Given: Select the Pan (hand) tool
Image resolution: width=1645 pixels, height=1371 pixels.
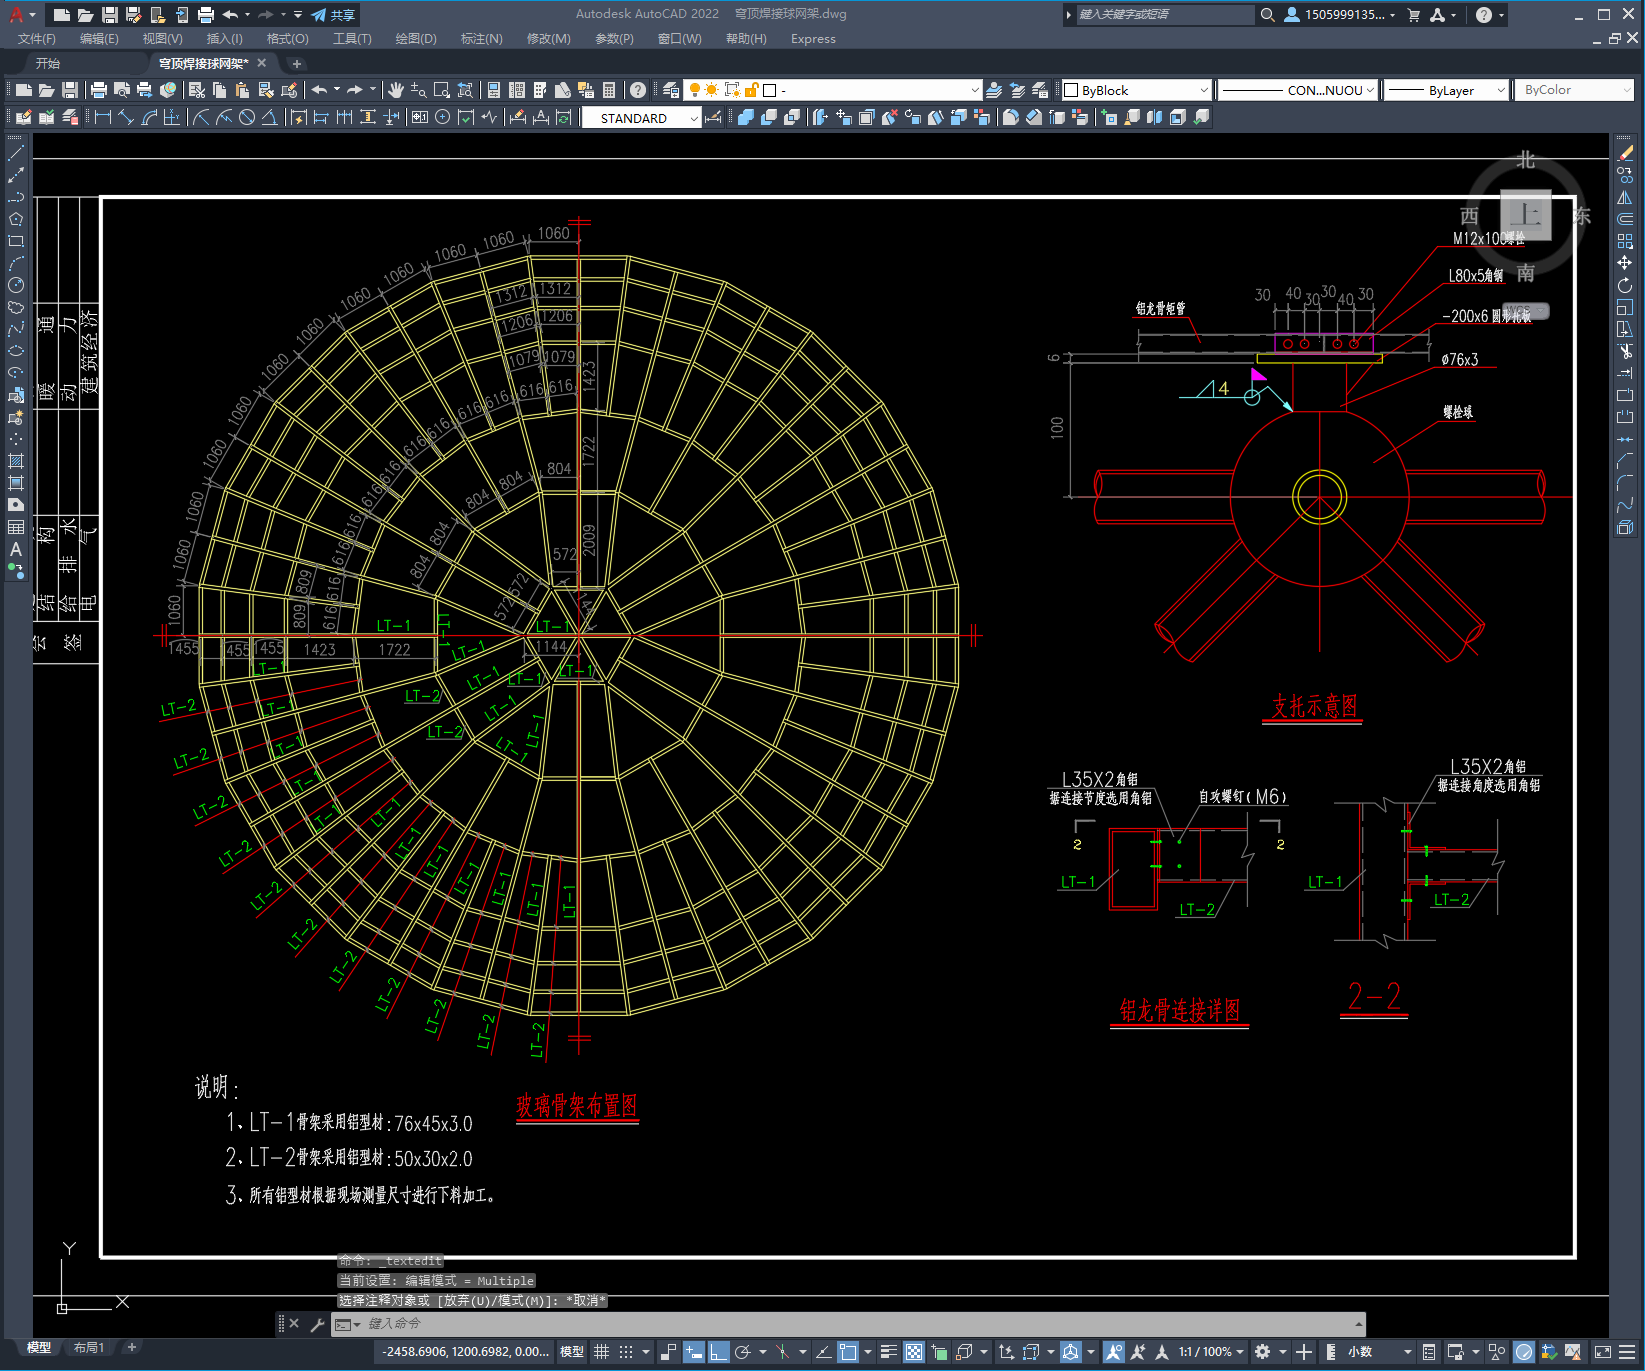Looking at the screenshot, I should click(396, 90).
